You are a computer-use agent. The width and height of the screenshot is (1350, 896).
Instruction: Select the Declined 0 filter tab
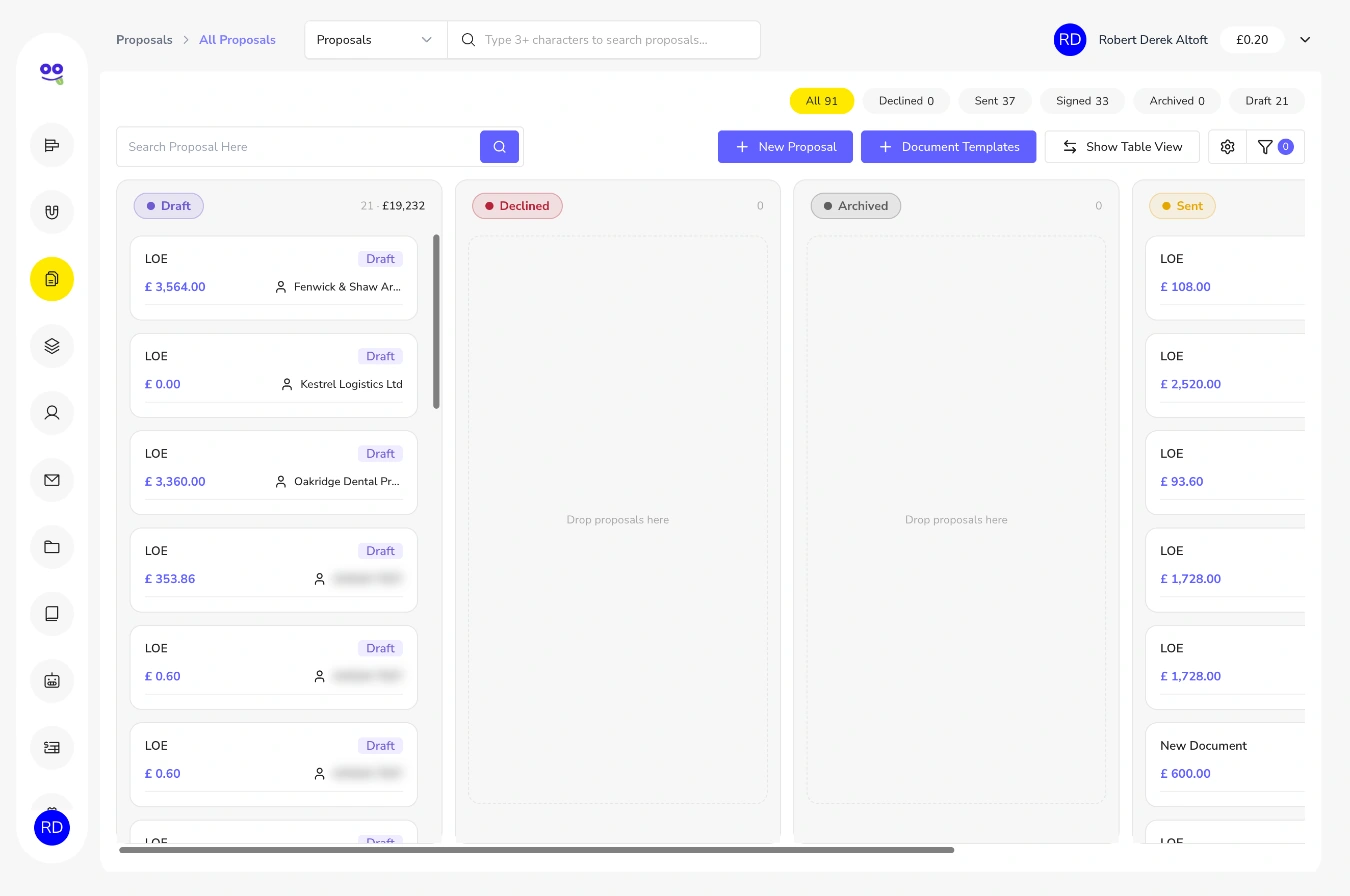906,101
